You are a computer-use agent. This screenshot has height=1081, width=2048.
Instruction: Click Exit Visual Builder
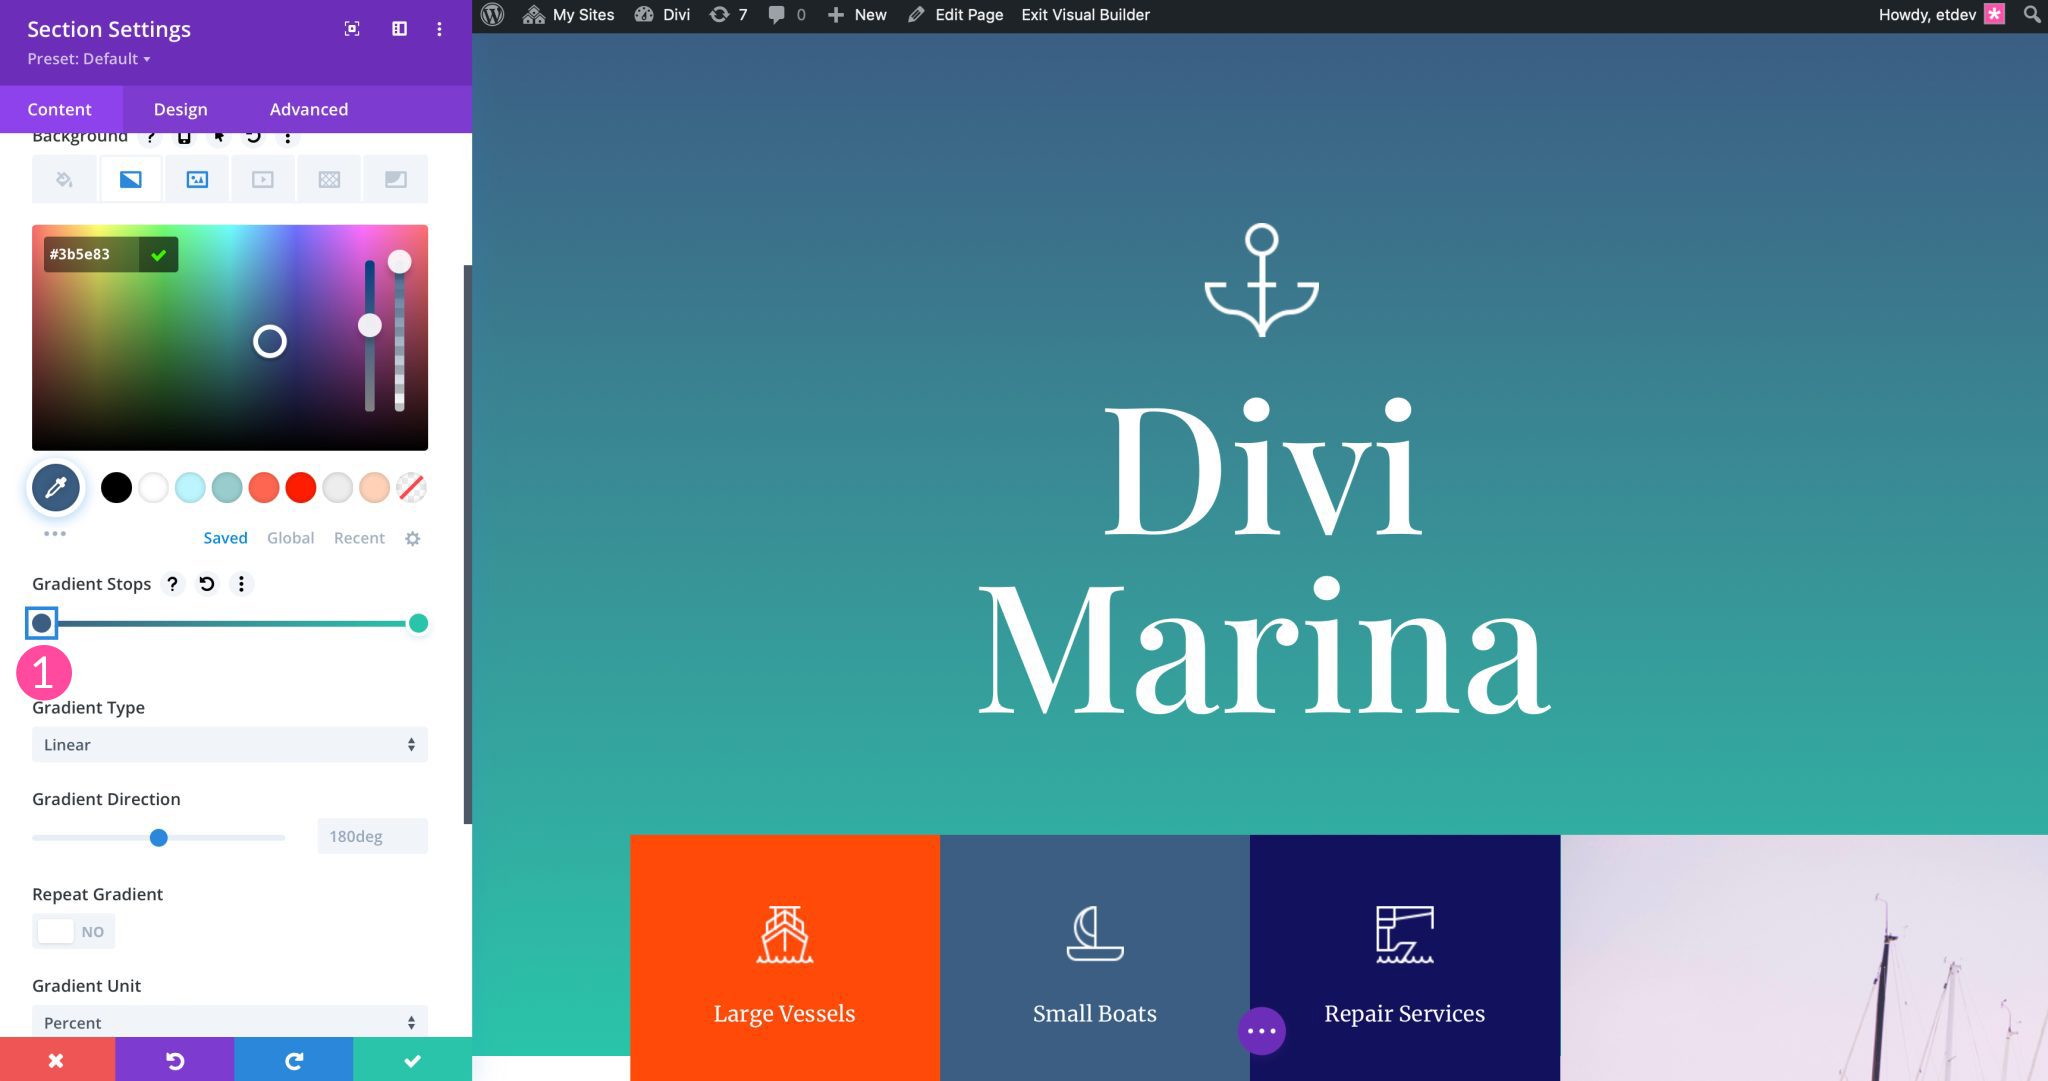[1084, 15]
